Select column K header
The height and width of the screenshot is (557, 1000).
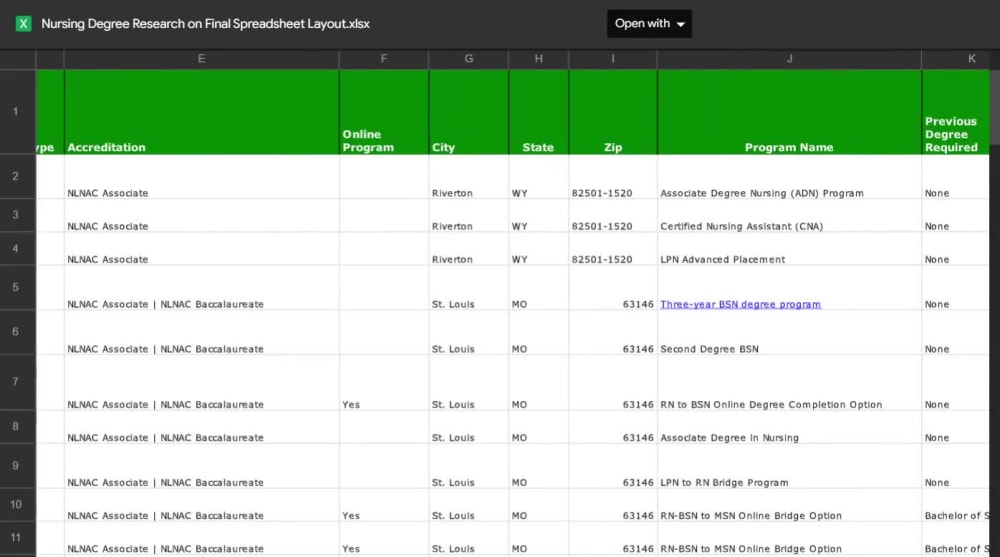click(956, 59)
